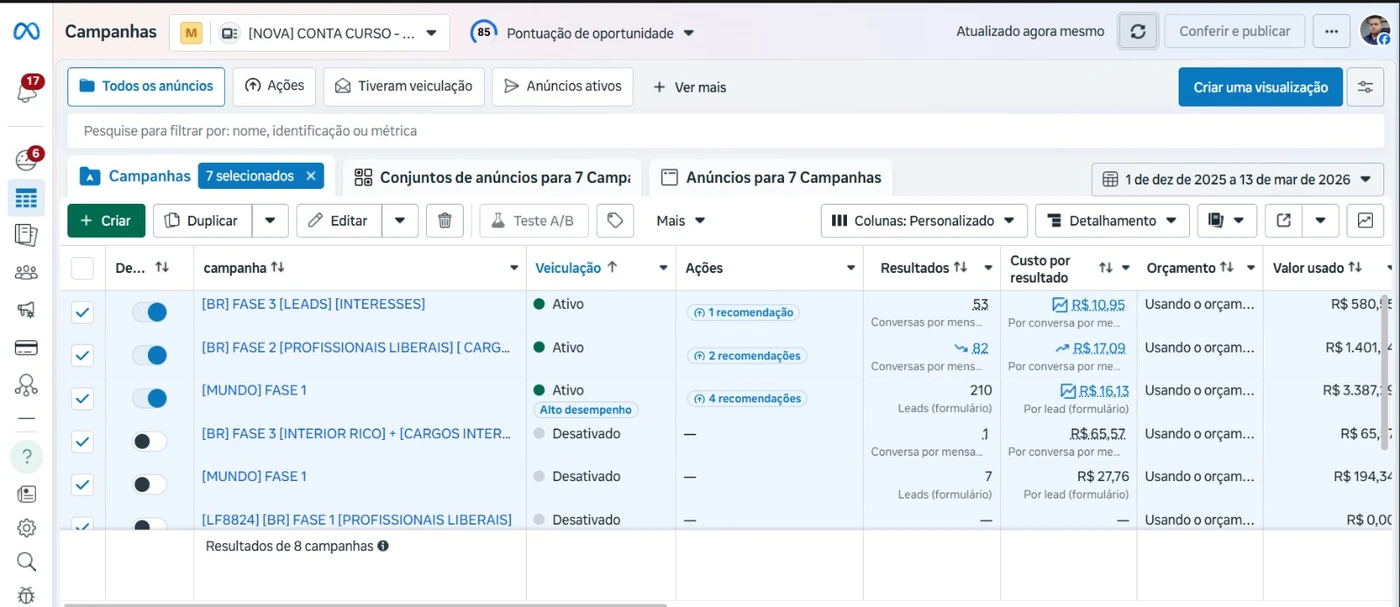The height and width of the screenshot is (607, 1400).
Task: Open the Editar dropdown arrow
Action: click(x=400, y=220)
